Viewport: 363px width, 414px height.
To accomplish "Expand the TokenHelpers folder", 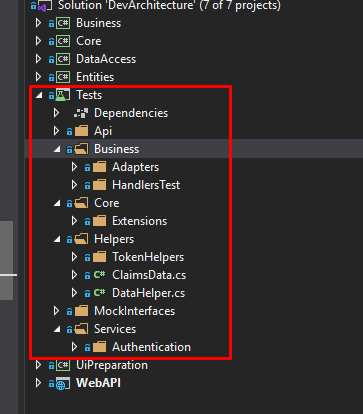I will (74, 257).
